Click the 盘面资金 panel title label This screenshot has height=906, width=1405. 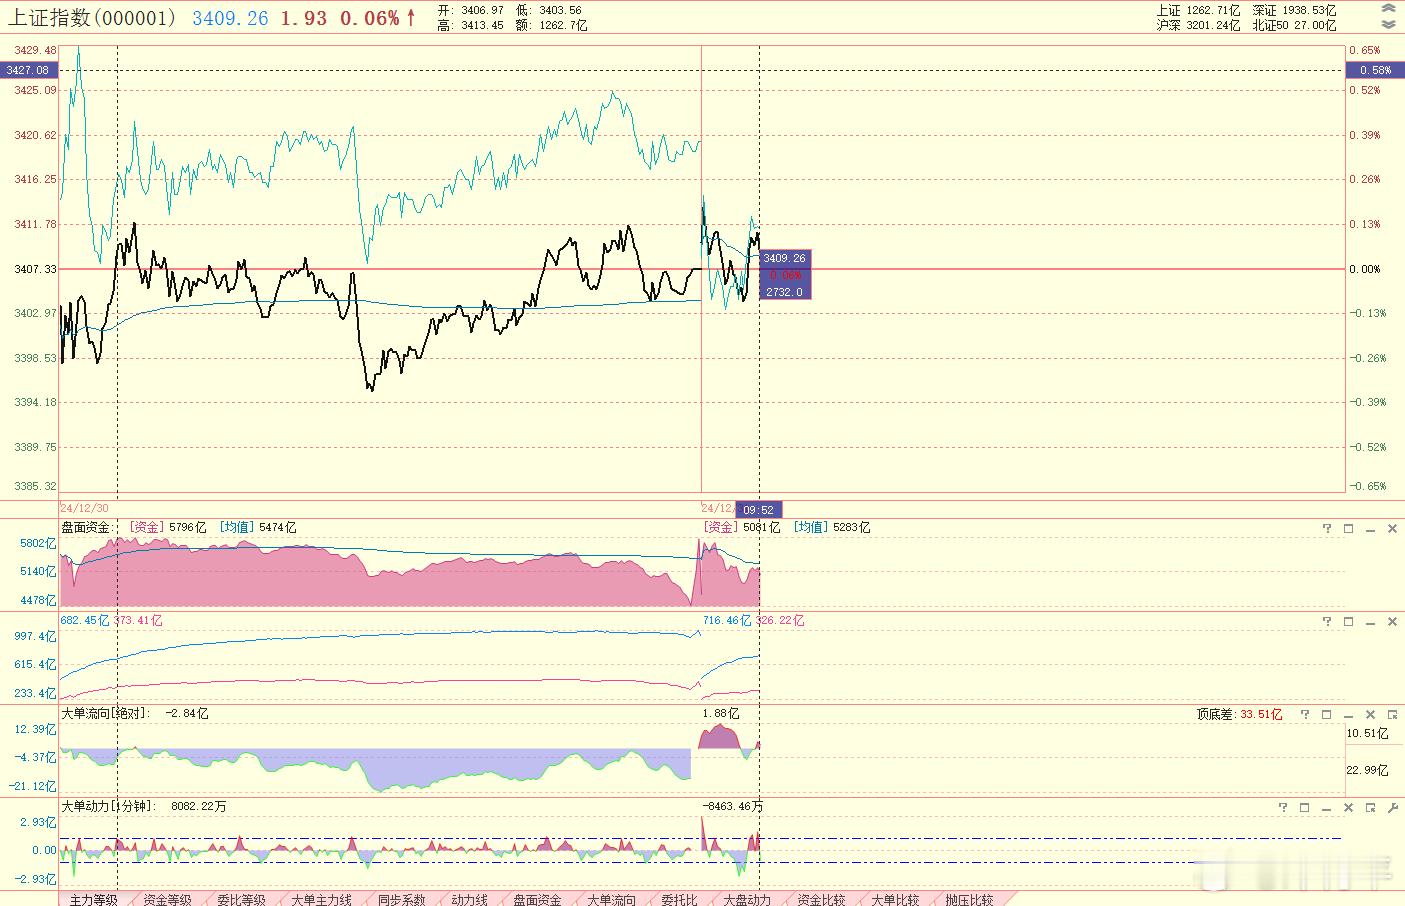[88, 527]
